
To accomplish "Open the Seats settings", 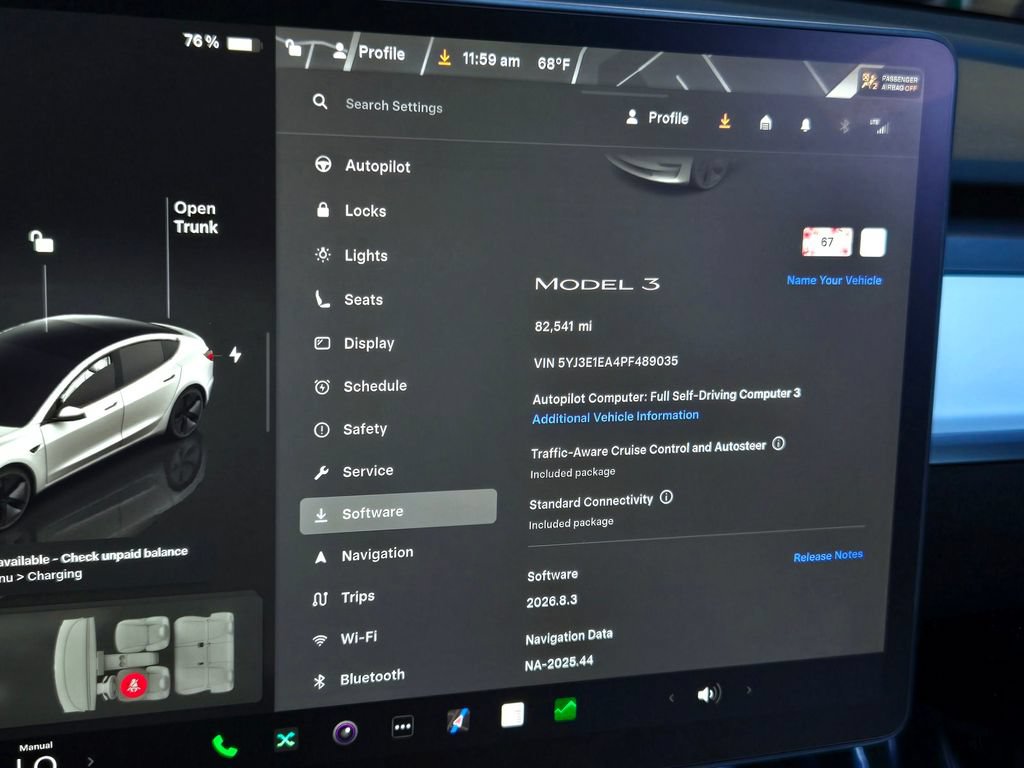I will pos(349,300).
